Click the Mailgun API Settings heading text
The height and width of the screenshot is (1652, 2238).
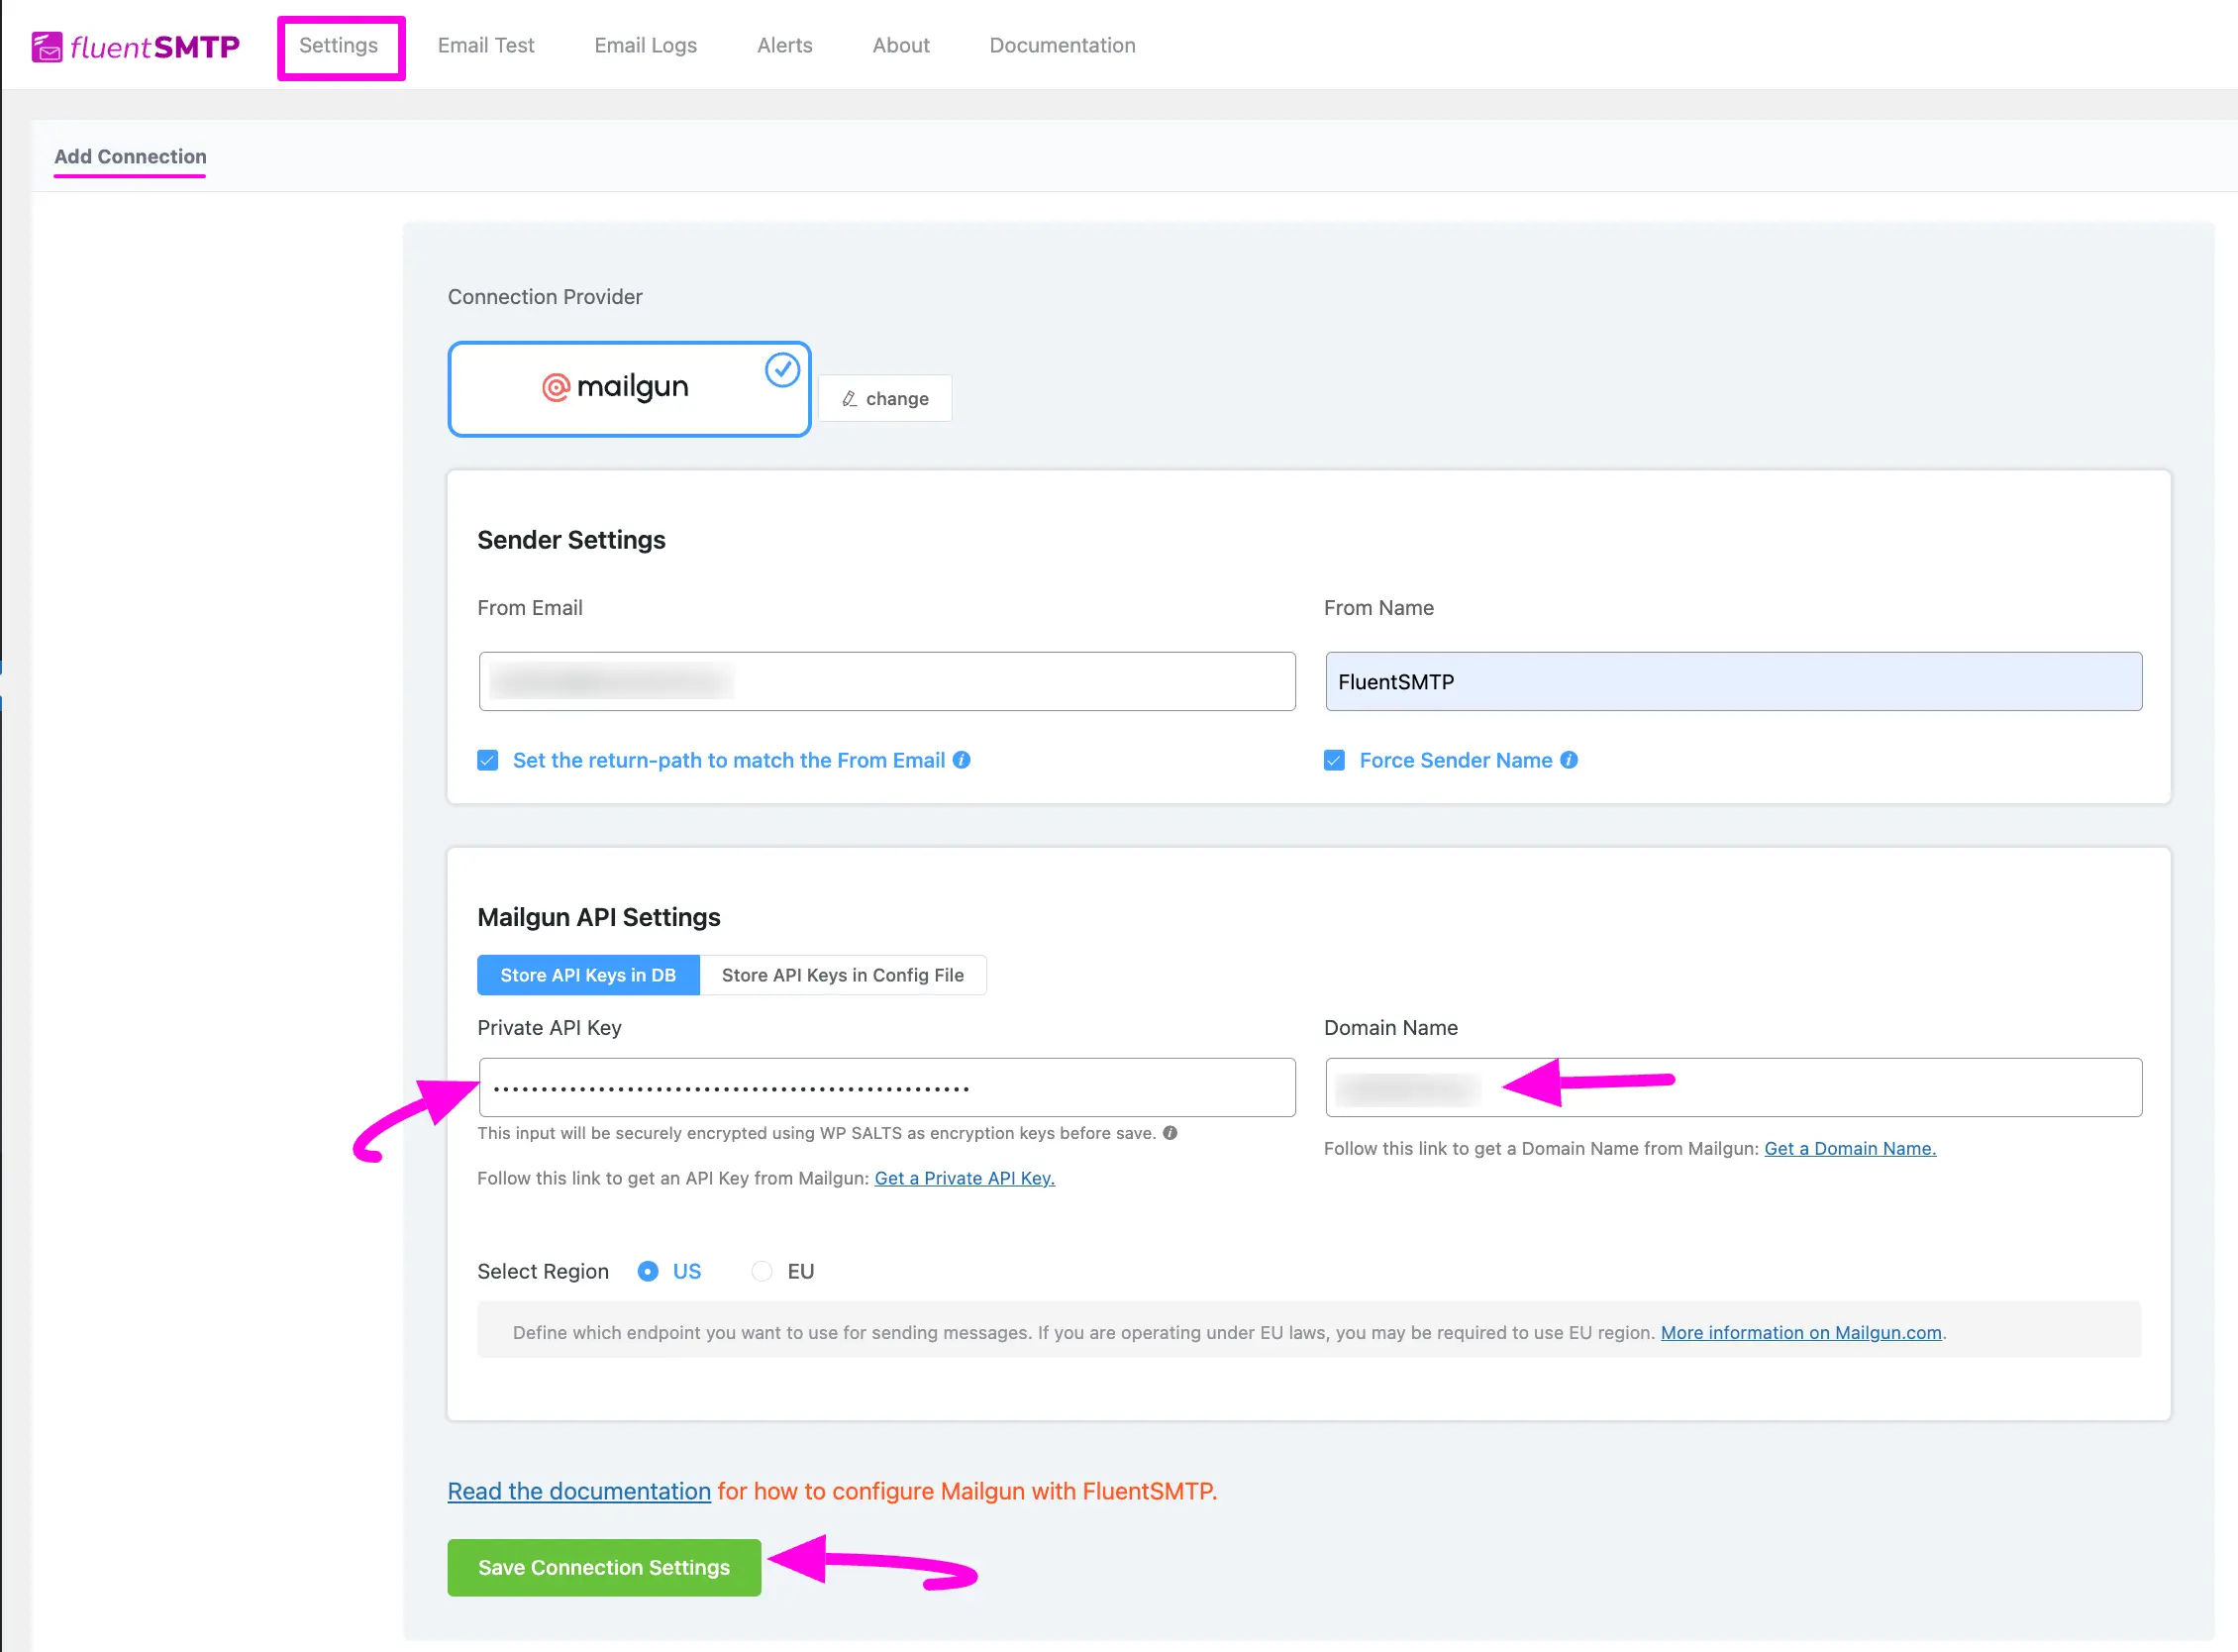pos(598,918)
